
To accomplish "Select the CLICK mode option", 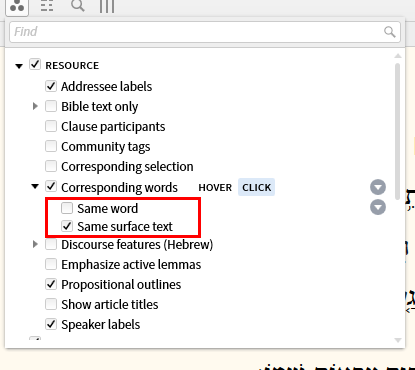I will pos(256,187).
